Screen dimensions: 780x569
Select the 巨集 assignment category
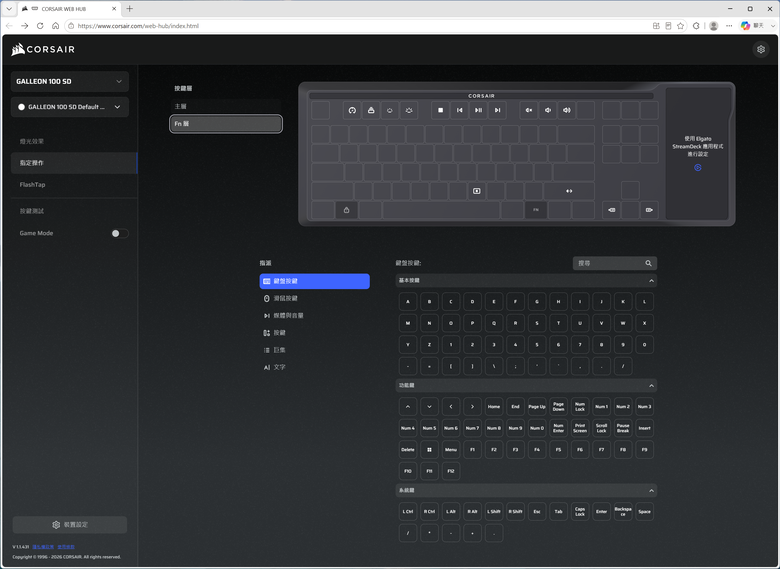point(314,350)
